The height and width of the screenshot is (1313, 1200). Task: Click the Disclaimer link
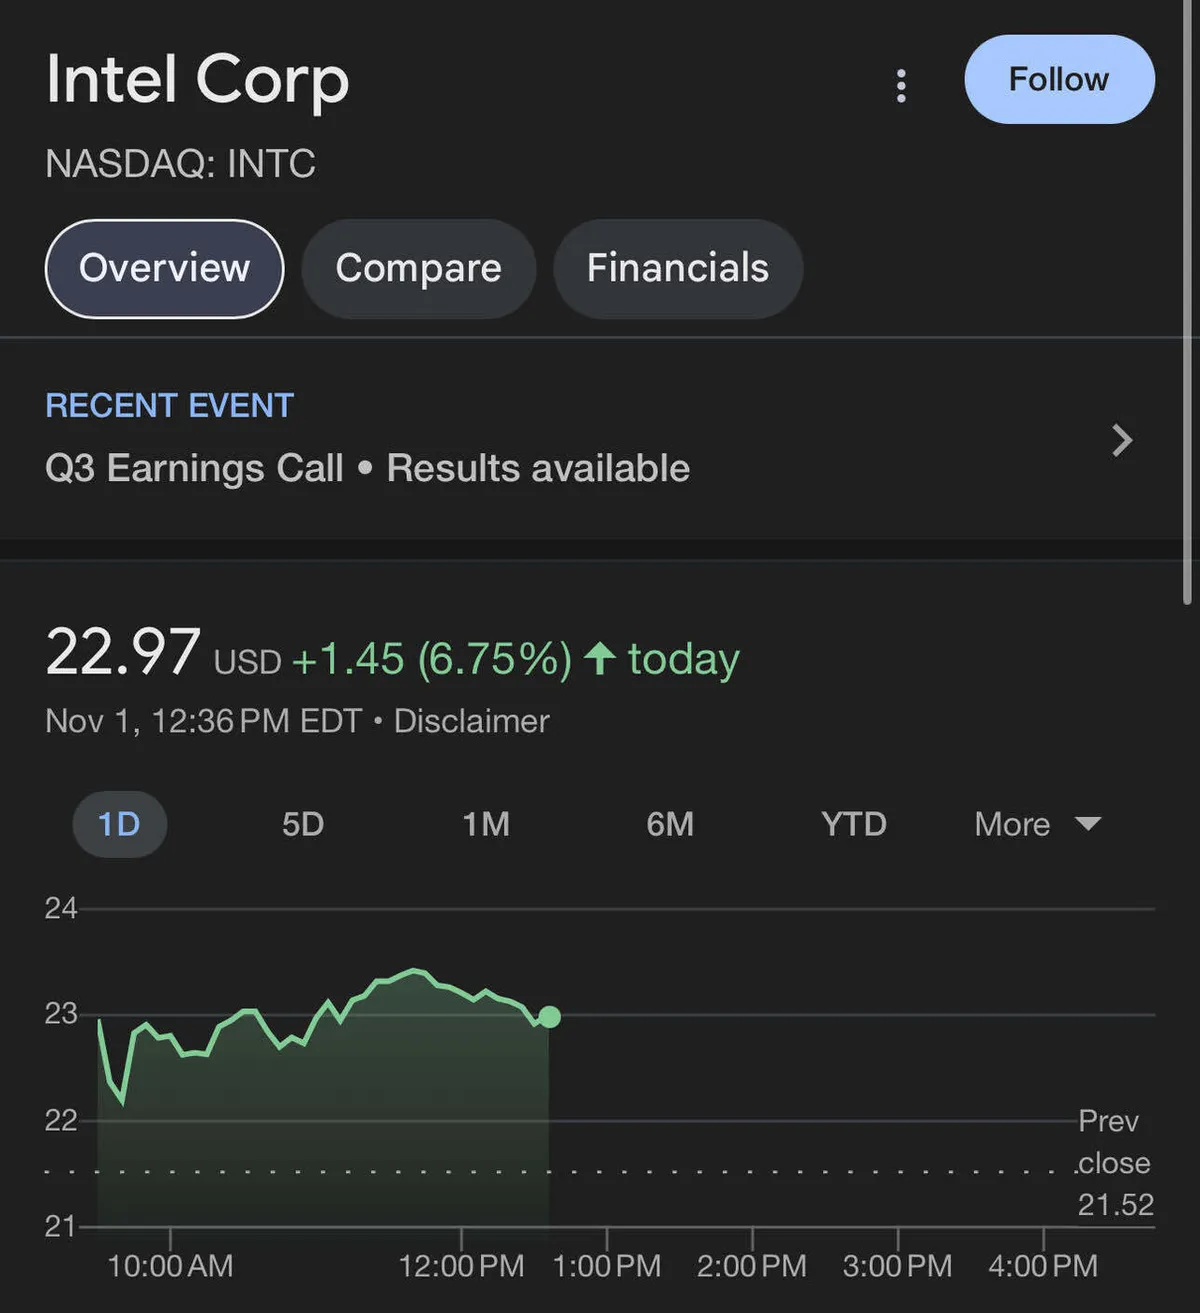tap(471, 721)
